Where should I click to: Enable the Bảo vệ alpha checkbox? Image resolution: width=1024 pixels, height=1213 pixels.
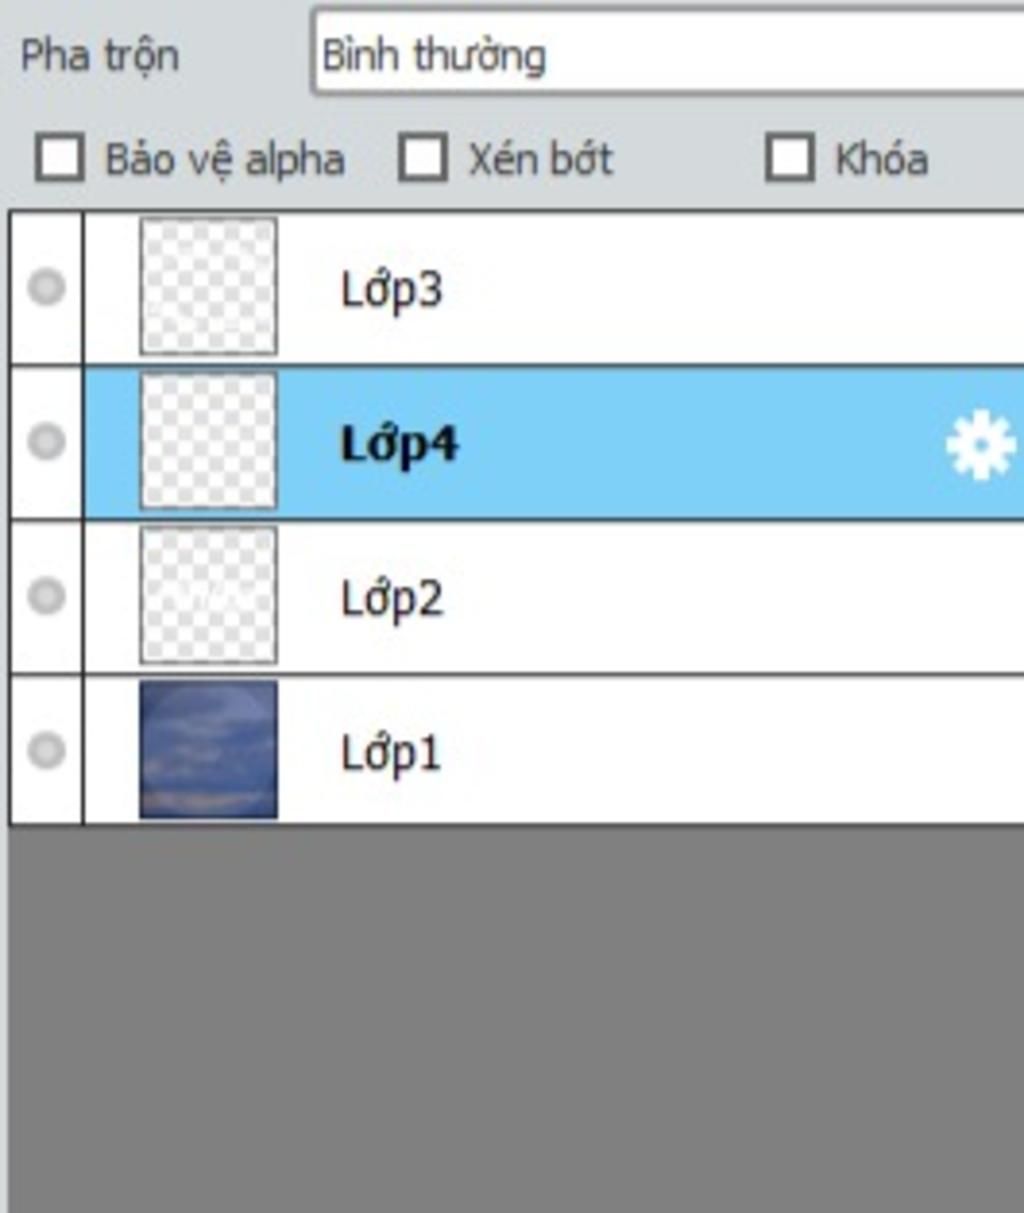coord(59,159)
